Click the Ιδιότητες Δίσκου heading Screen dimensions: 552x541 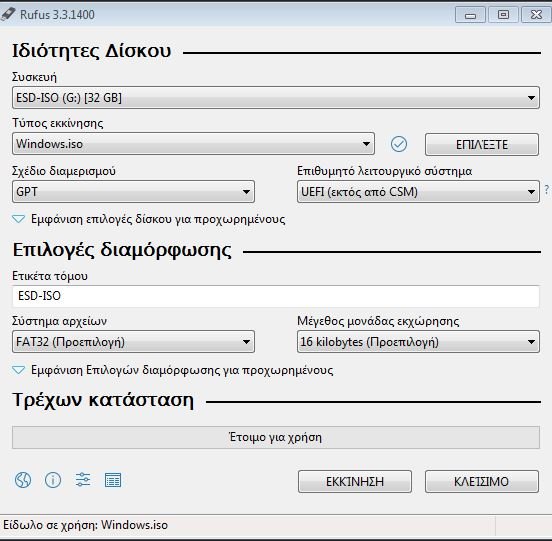click(92, 51)
